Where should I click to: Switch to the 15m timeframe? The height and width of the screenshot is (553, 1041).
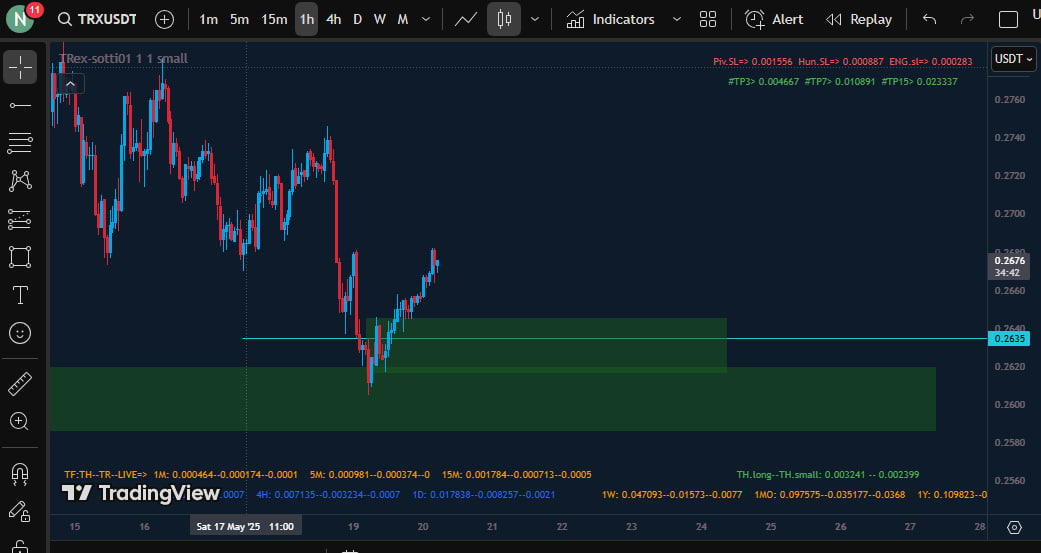click(x=273, y=19)
